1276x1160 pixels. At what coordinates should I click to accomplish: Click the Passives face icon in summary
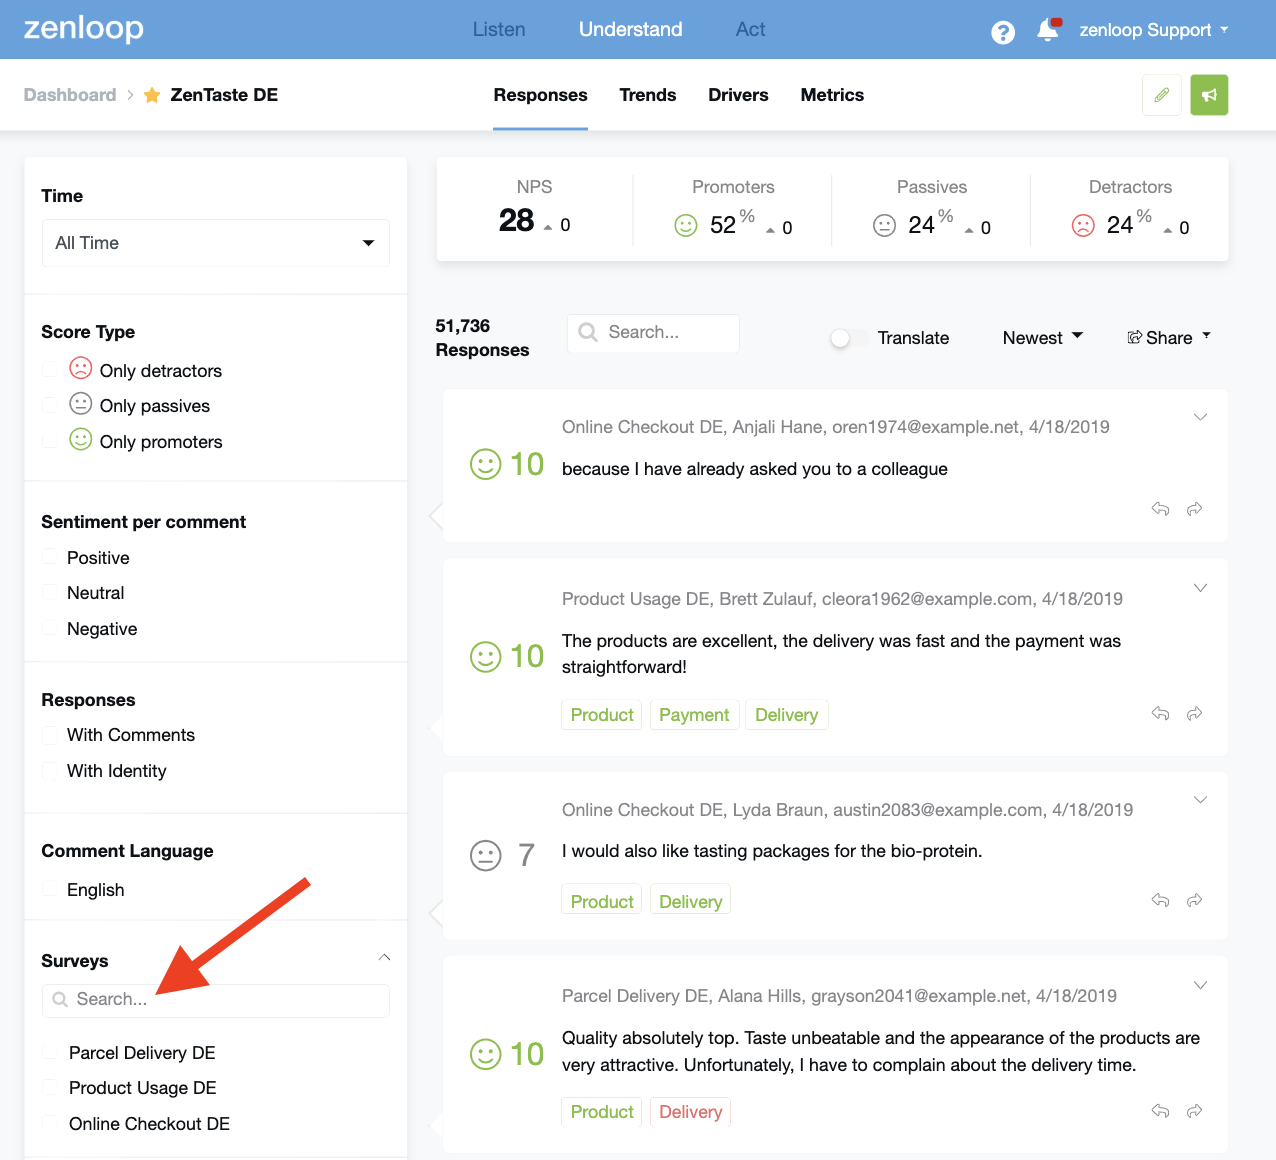pyautogui.click(x=884, y=226)
